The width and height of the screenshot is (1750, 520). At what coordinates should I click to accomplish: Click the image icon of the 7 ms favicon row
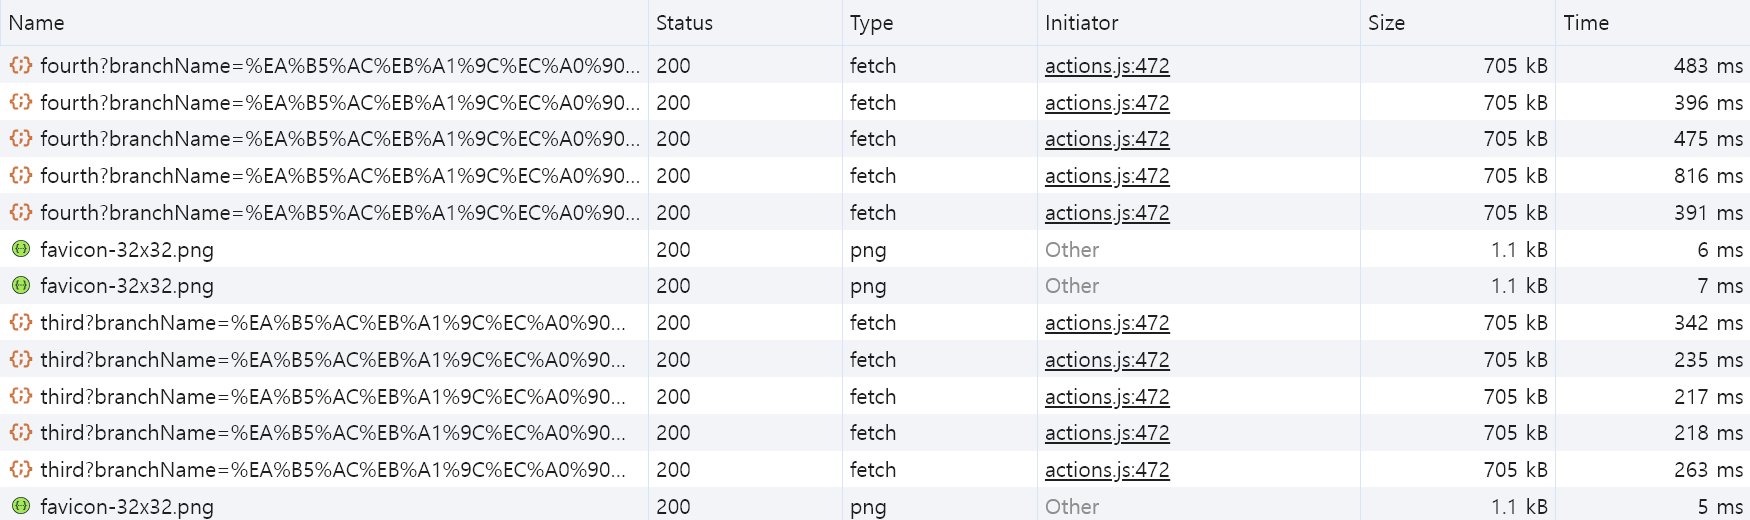point(20,286)
